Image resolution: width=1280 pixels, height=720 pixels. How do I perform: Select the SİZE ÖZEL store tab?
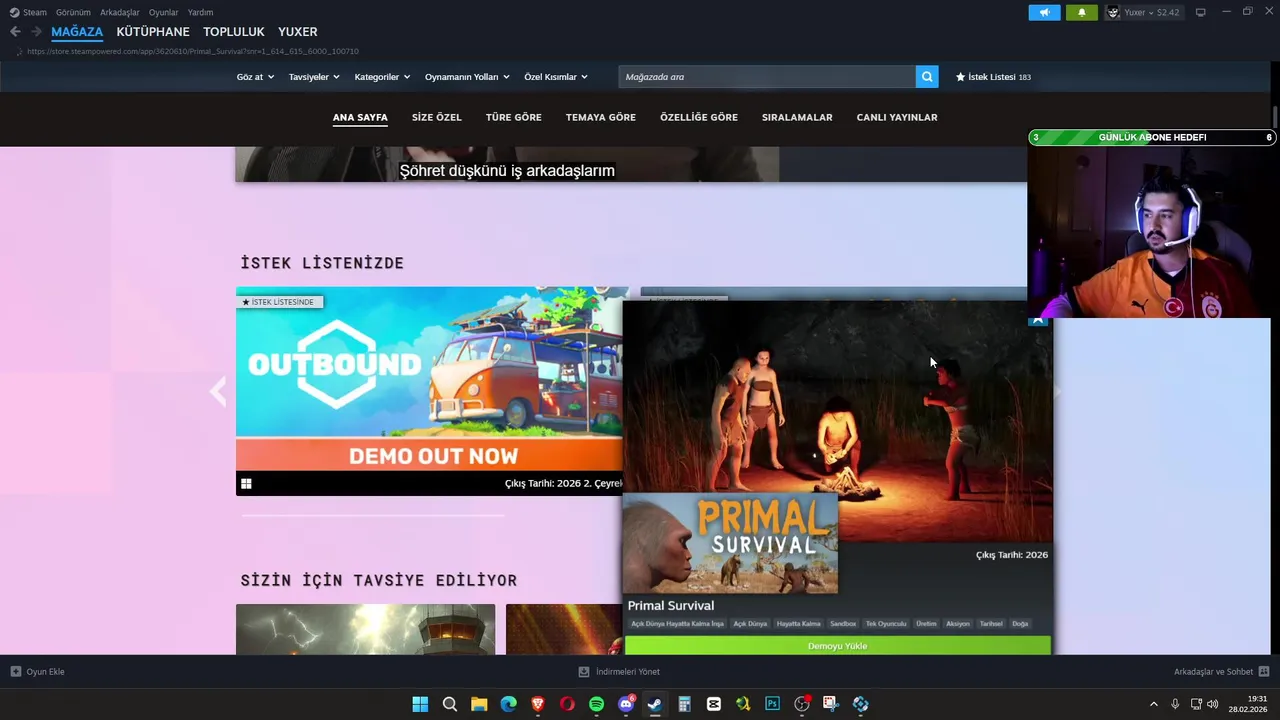point(437,117)
